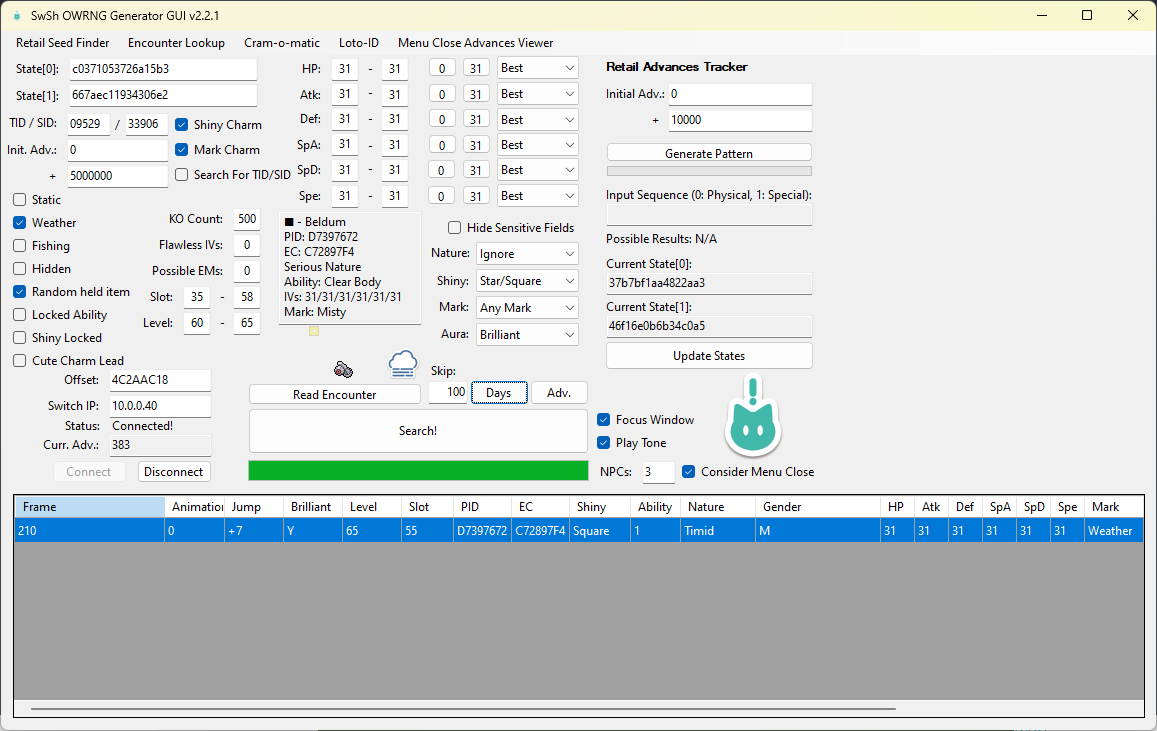Click the green search progress bar
This screenshot has width=1157, height=731.
coord(418,471)
